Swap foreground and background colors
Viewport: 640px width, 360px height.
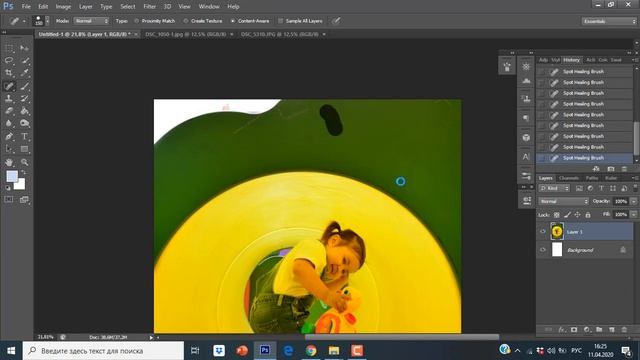click(x=23, y=172)
